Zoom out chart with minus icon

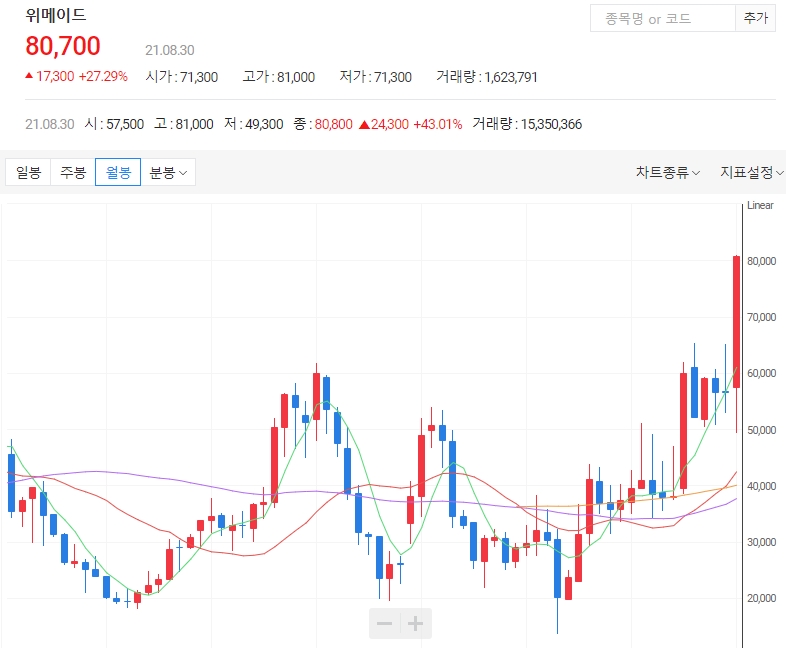[384, 623]
